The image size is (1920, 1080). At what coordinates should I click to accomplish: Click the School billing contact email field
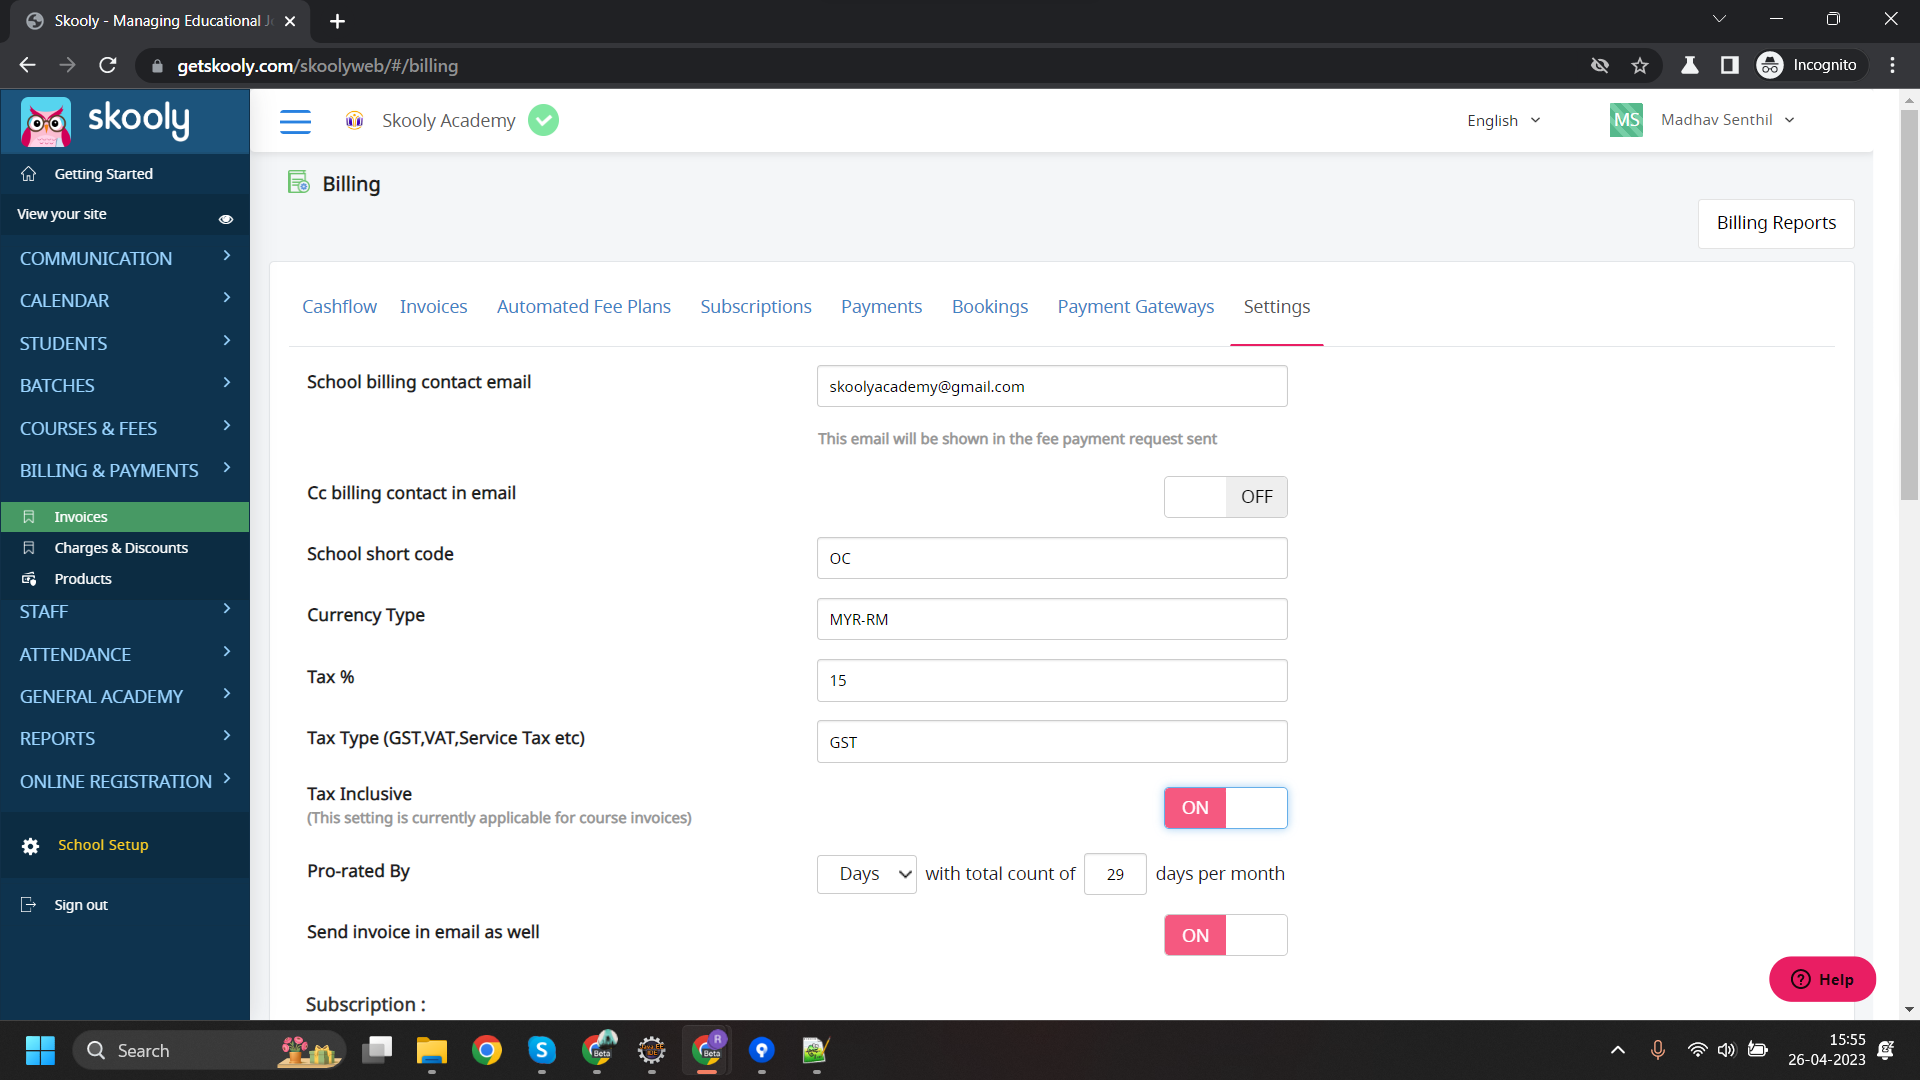1052,386
